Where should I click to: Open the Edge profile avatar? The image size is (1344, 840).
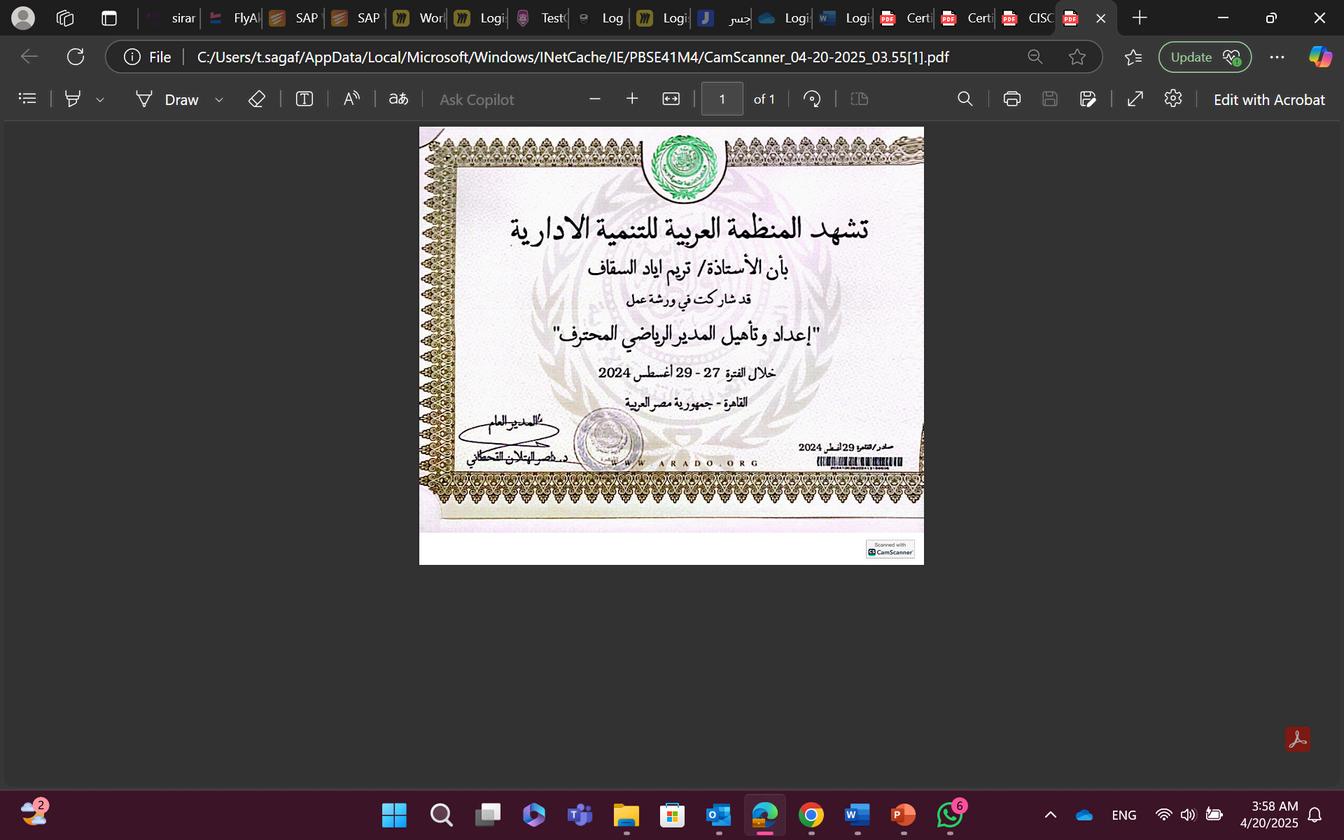22,18
